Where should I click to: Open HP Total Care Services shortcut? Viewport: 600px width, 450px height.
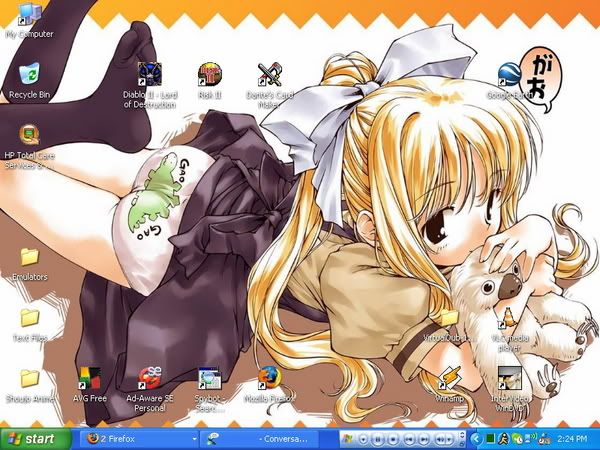[29, 147]
